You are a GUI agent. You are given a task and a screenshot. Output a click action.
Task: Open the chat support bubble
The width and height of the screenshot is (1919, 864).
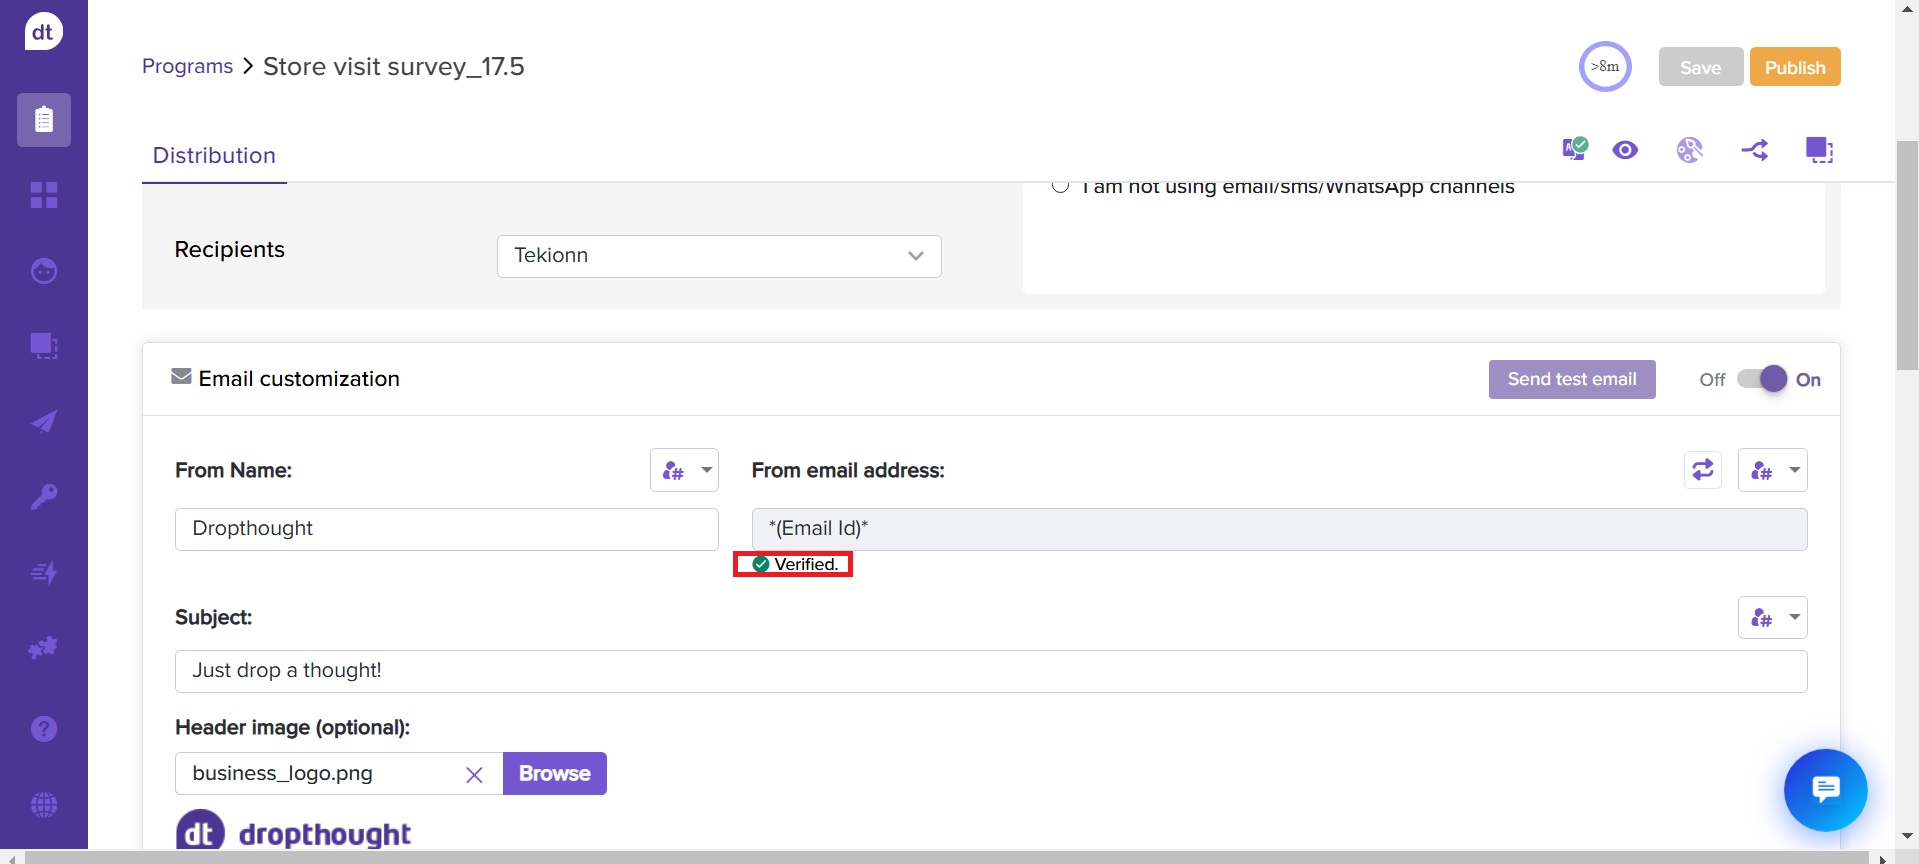tap(1825, 790)
